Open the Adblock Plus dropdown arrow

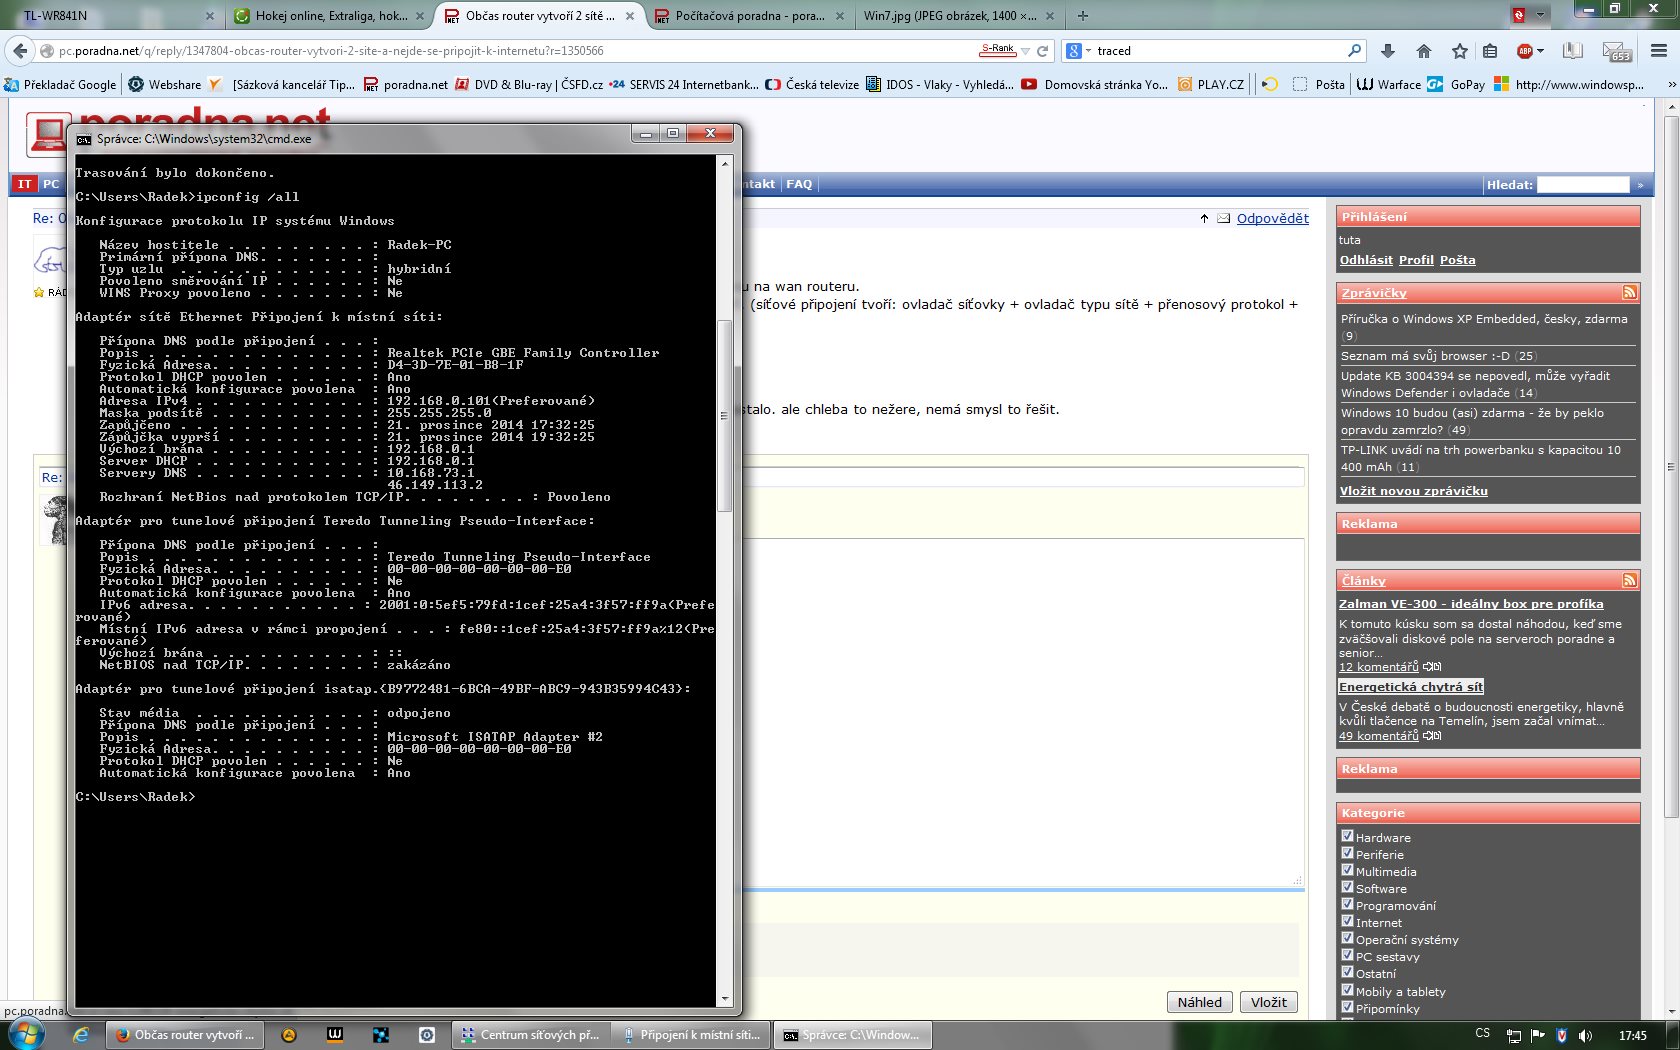(1541, 51)
